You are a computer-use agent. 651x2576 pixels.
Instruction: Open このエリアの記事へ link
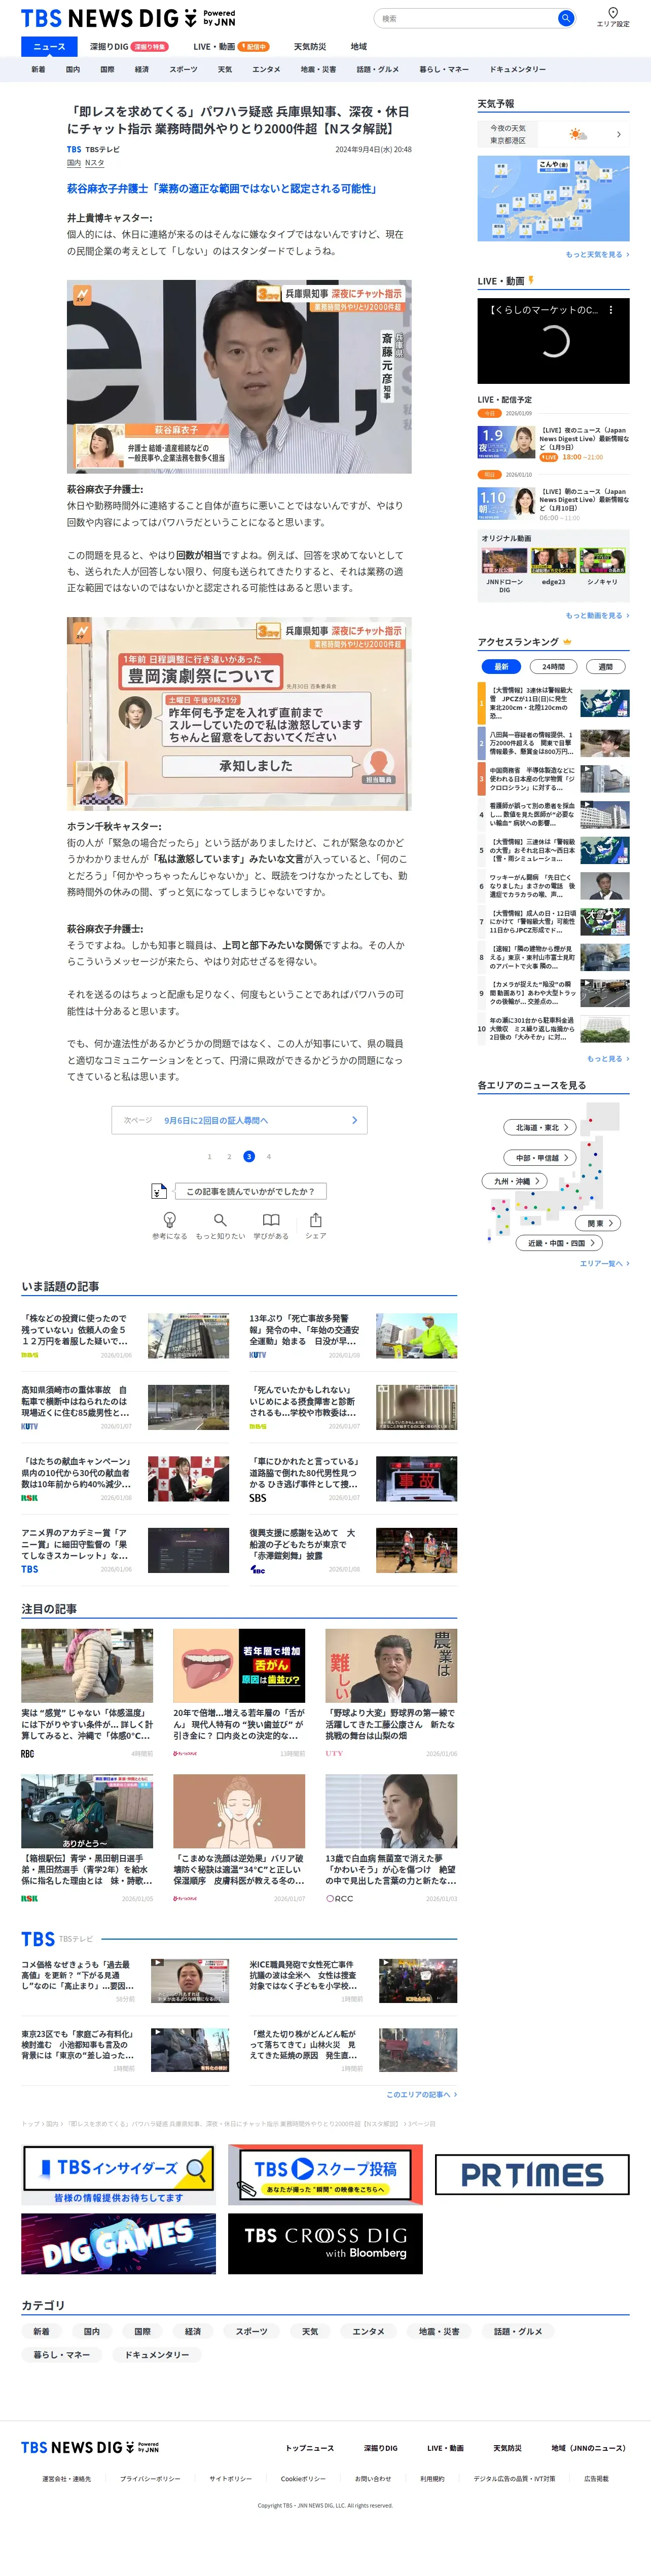click(421, 2094)
